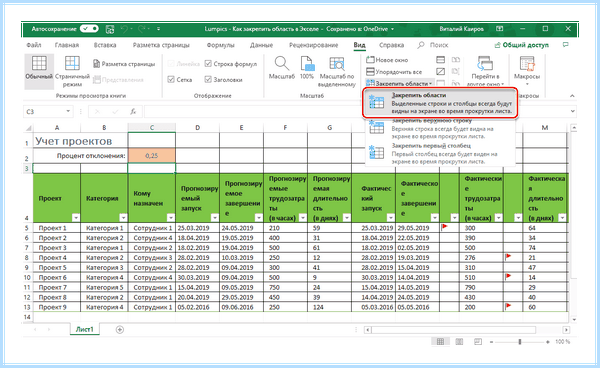Click the user name Виталий Каиров
600x368 pixels.
pos(461,29)
